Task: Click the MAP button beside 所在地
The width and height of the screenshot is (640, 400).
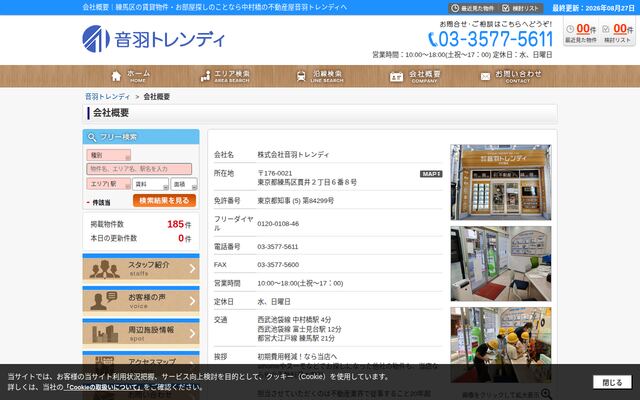Action: (431, 174)
